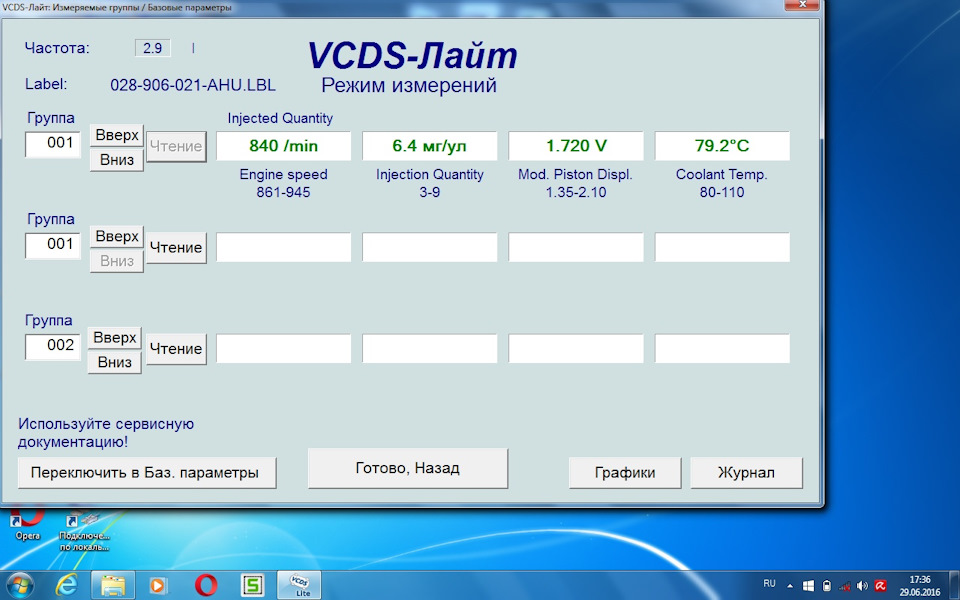Click Переключить в Баз. параметры button
Screen dimensions: 960x600
point(147,473)
